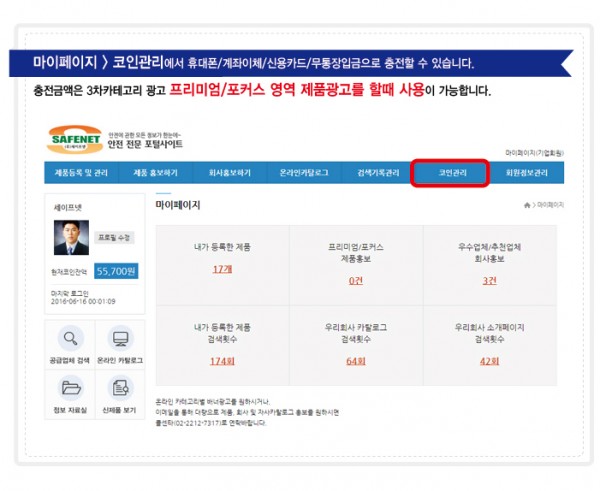The height and width of the screenshot is (491, 600).
Task: Open the highlighted 코인관리 menu
Action: click(x=450, y=173)
